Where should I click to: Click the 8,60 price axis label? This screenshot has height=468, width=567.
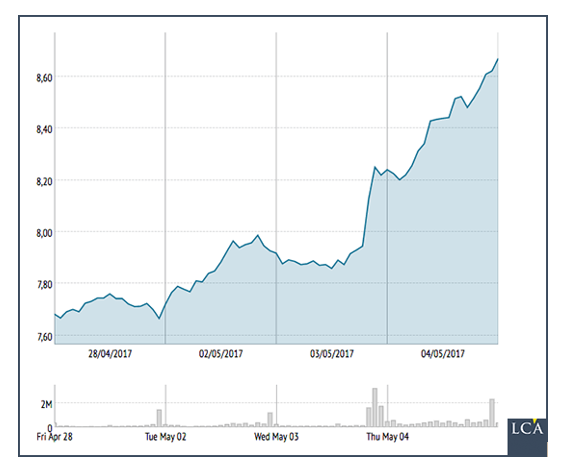(44, 77)
